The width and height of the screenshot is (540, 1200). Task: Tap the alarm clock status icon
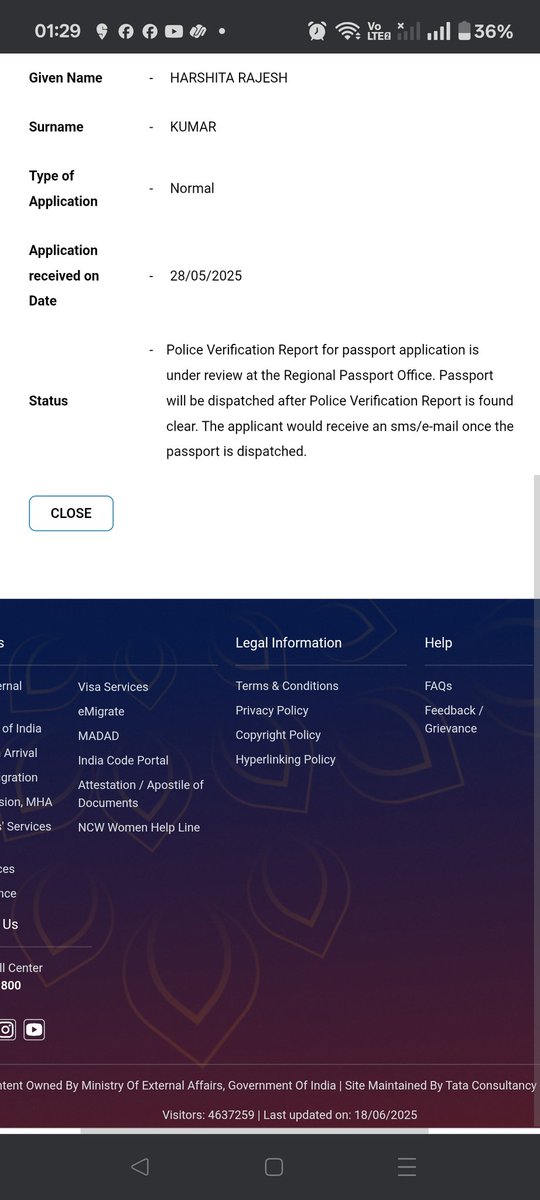tap(317, 31)
